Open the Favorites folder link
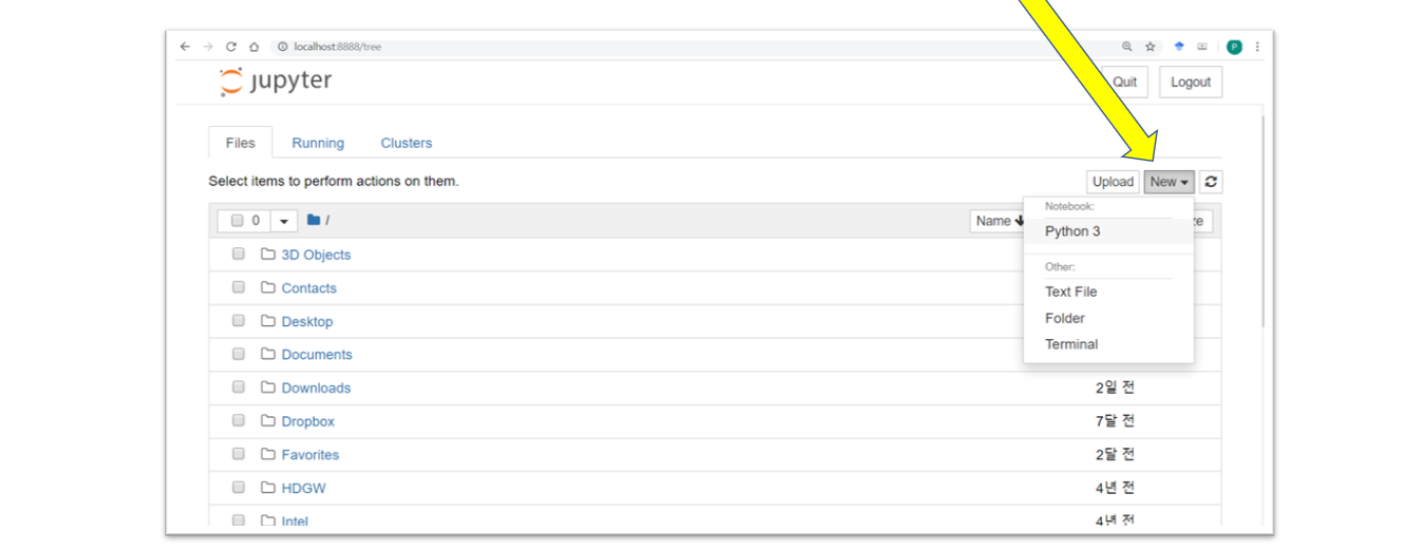This screenshot has width=1410, height=557. [310, 454]
